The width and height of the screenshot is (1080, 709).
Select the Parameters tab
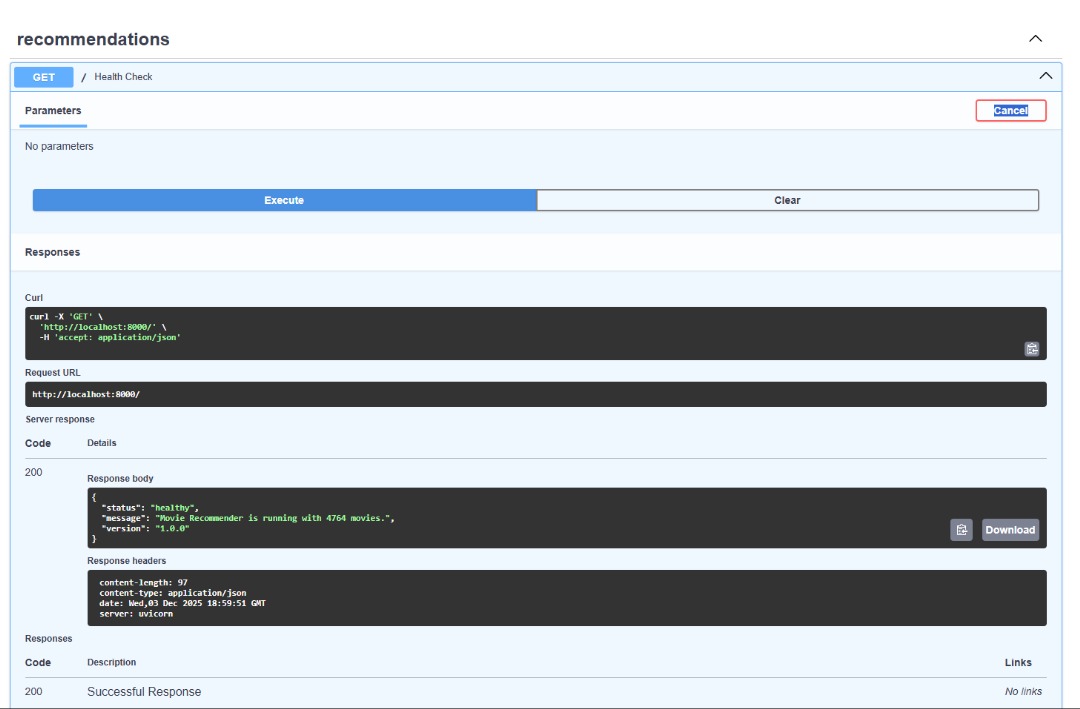coord(52,110)
